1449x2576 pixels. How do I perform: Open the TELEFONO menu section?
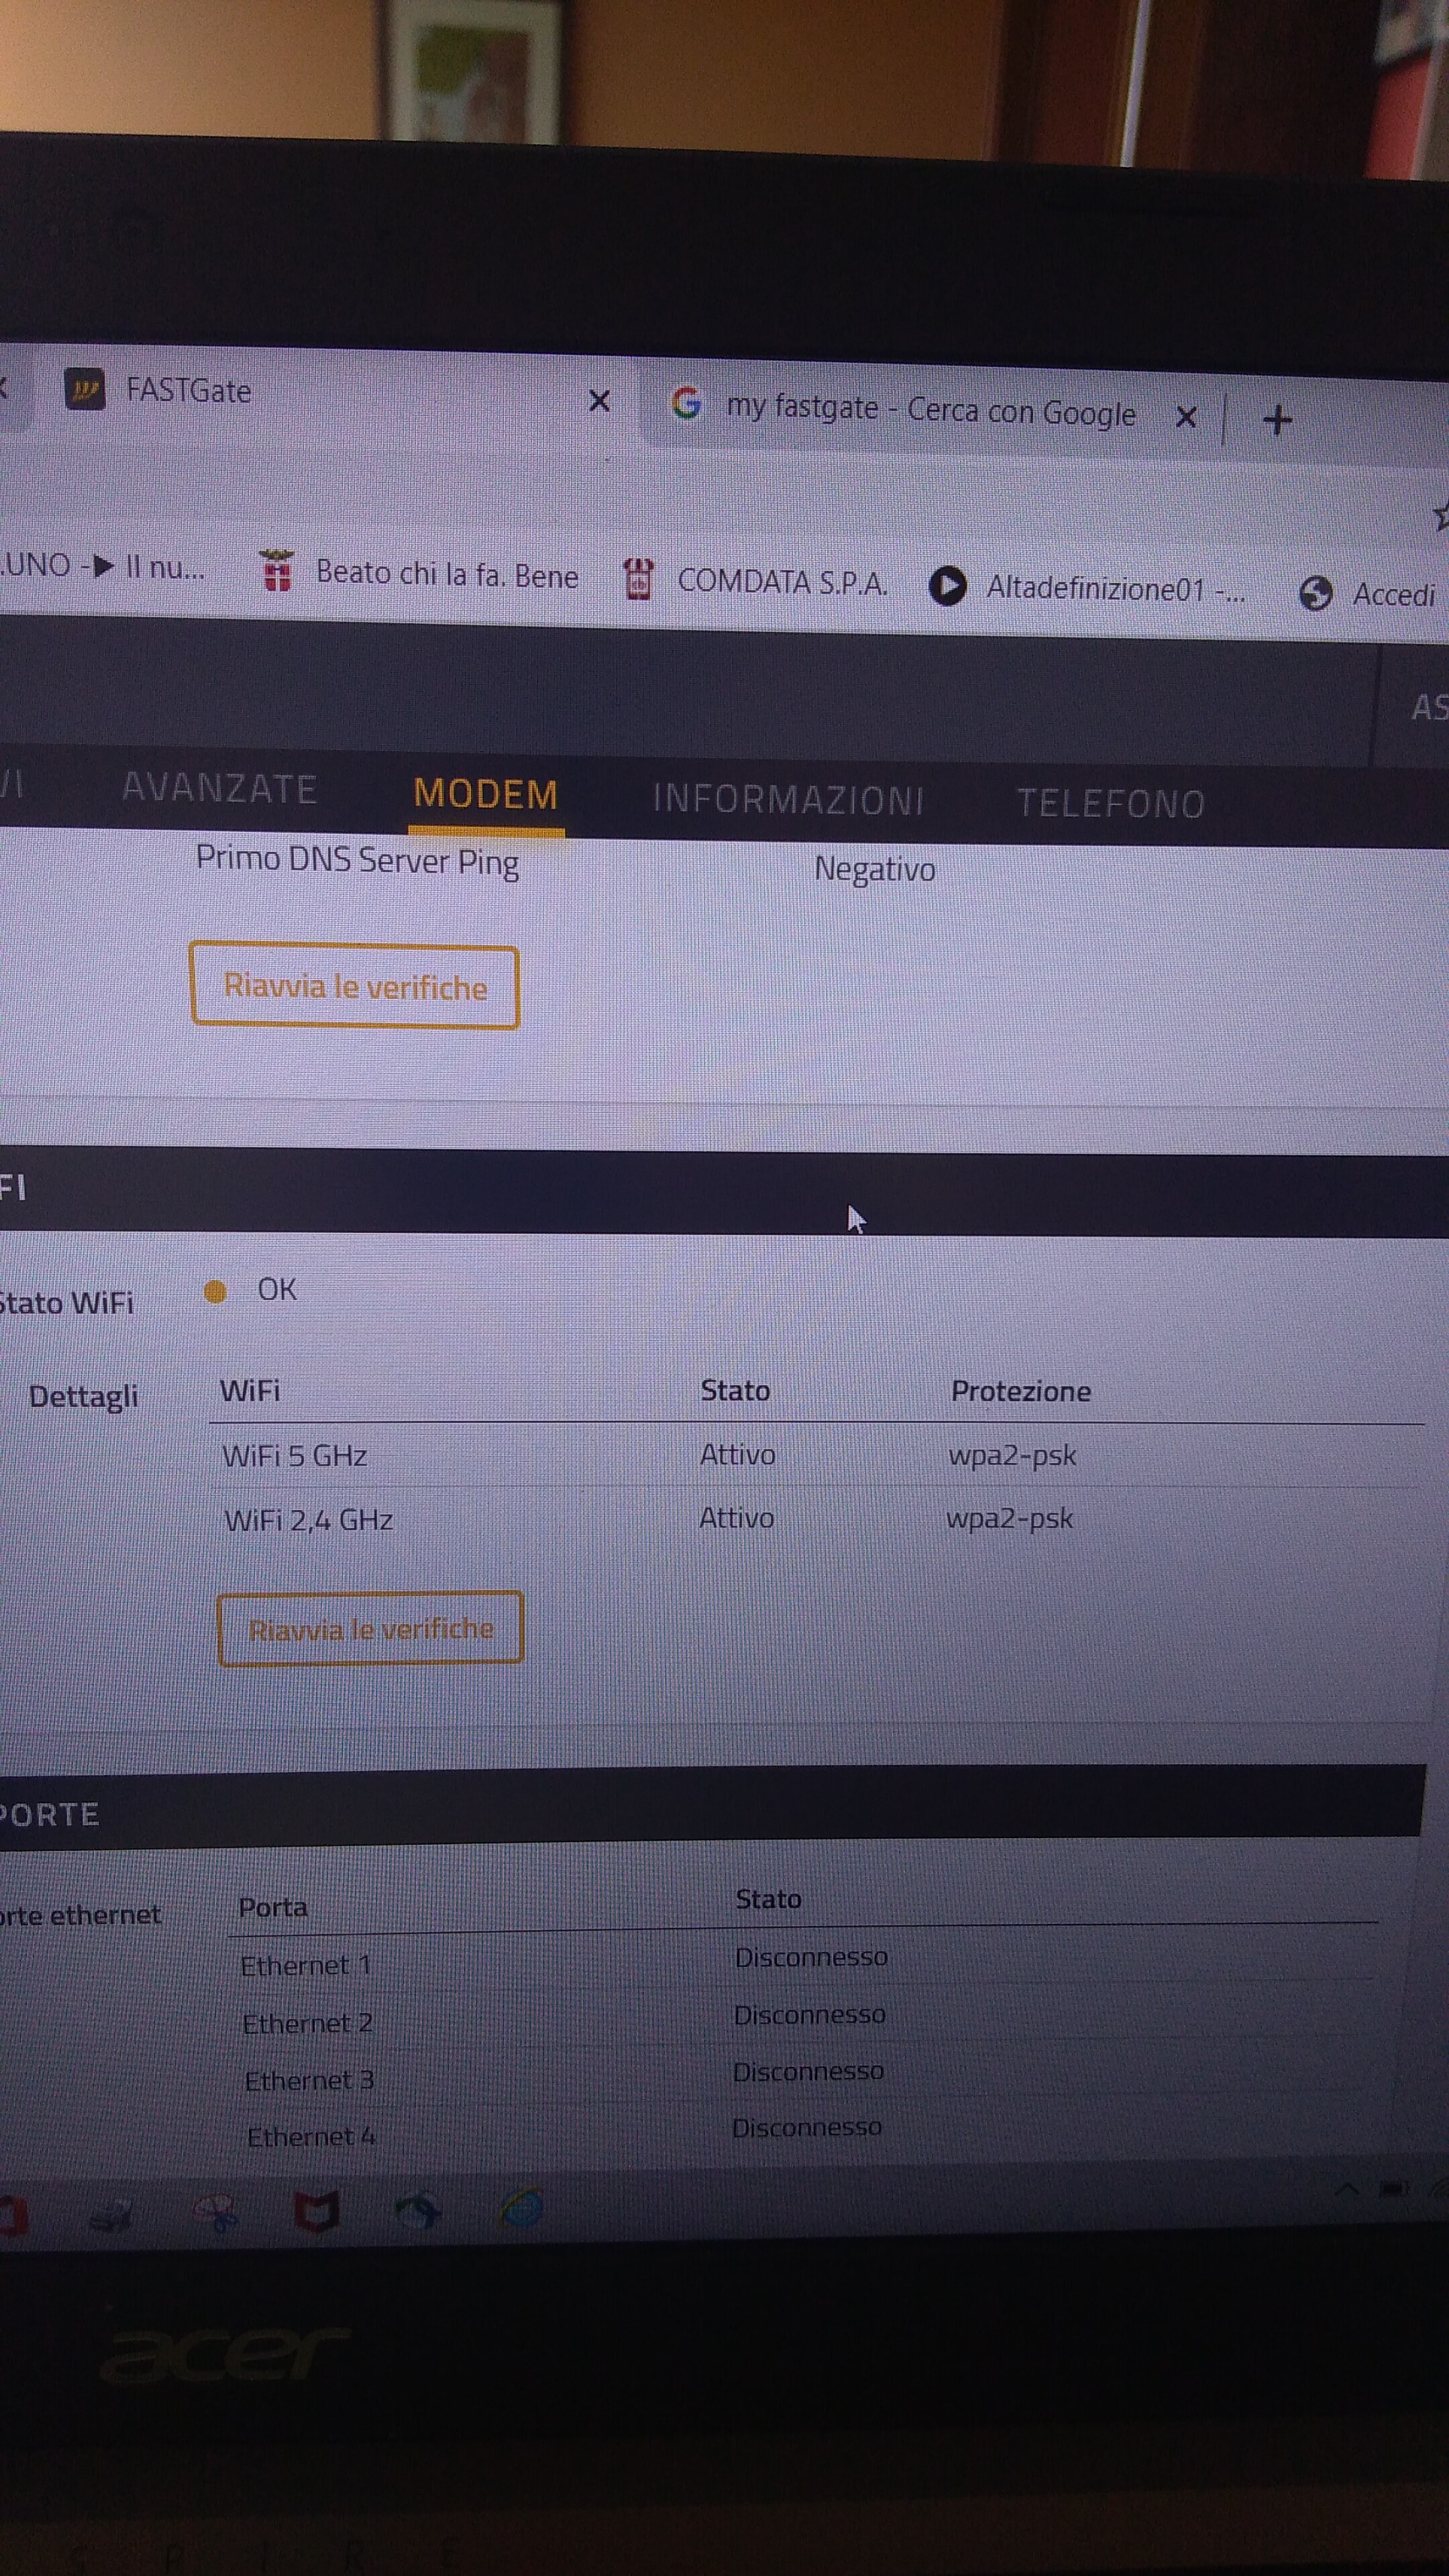coord(1110,804)
